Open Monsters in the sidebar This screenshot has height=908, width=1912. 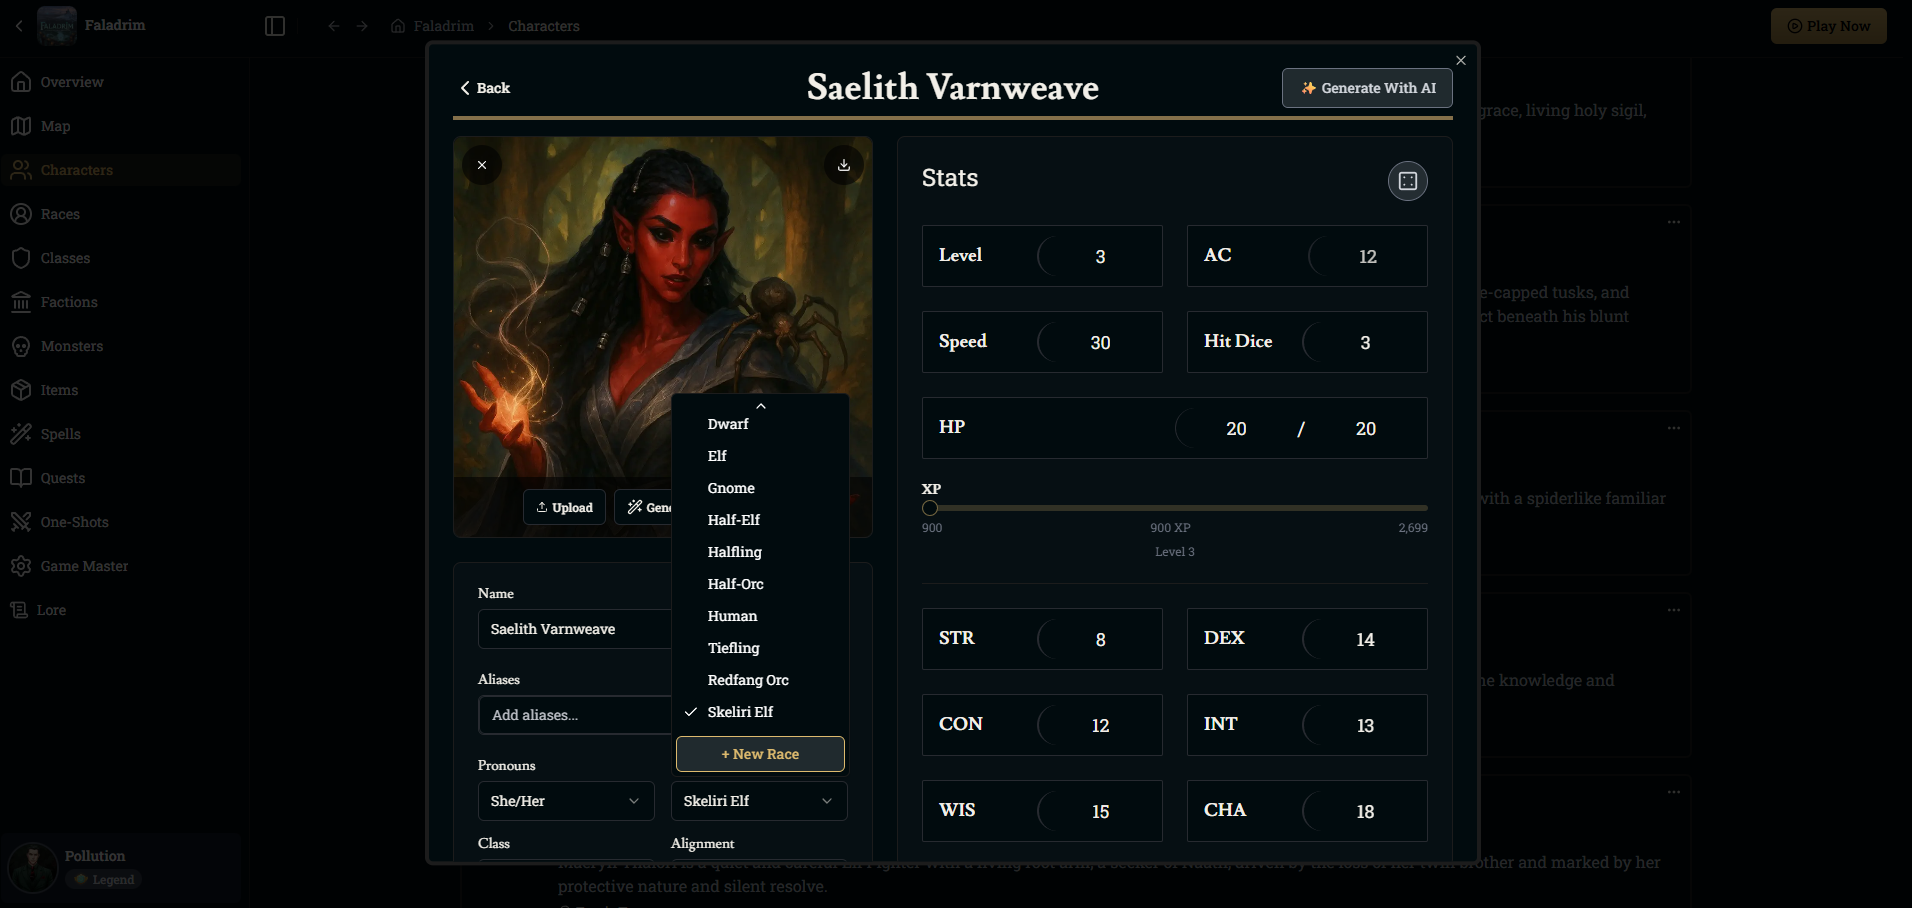[72, 346]
